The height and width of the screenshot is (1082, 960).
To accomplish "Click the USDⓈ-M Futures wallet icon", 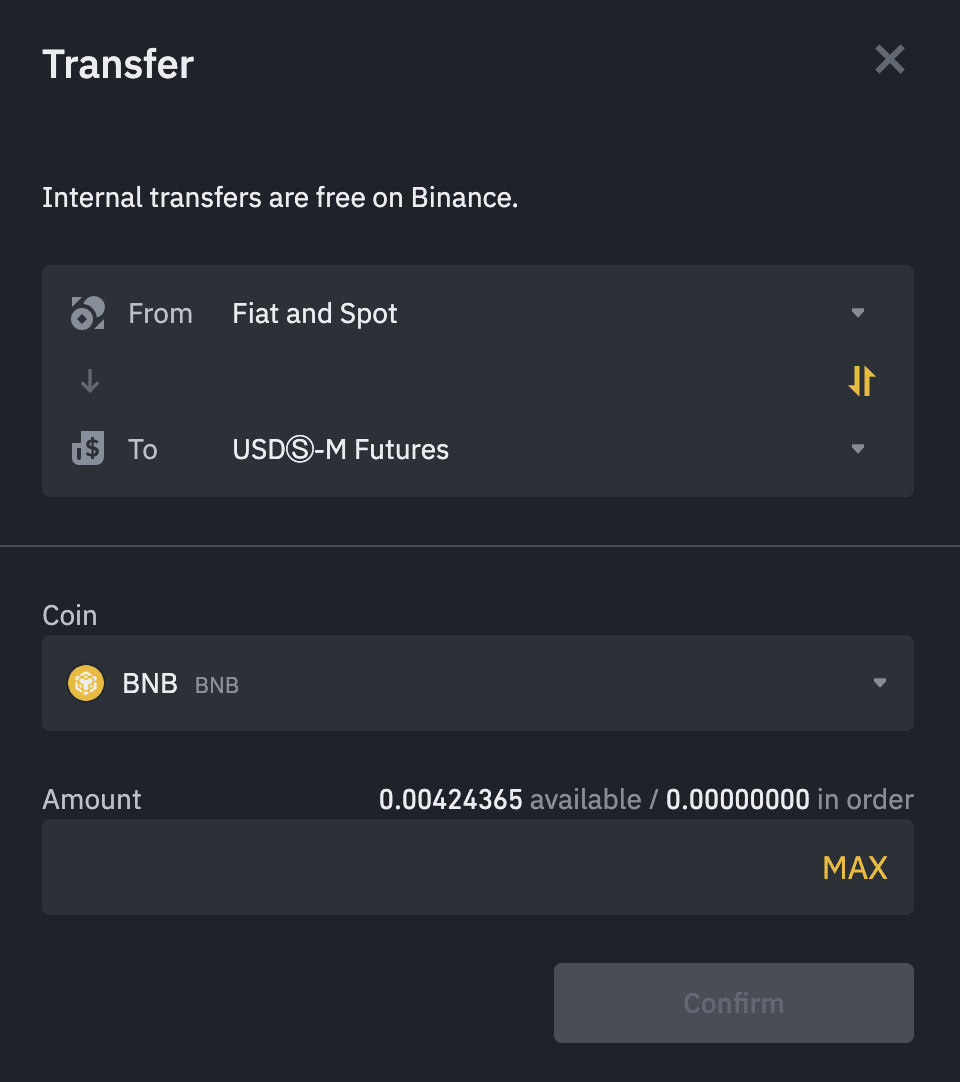I will click(x=87, y=448).
